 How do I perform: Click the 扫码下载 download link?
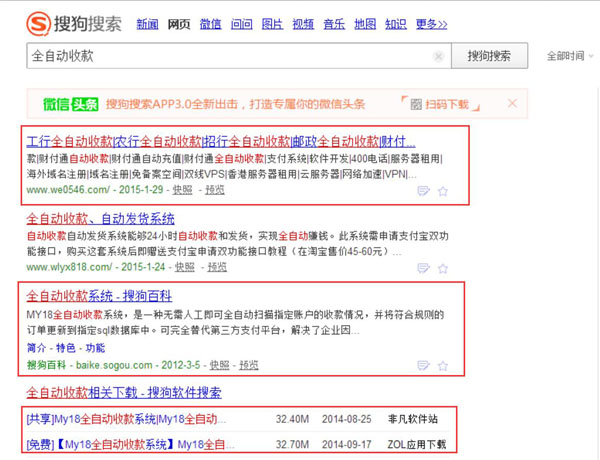[447, 104]
